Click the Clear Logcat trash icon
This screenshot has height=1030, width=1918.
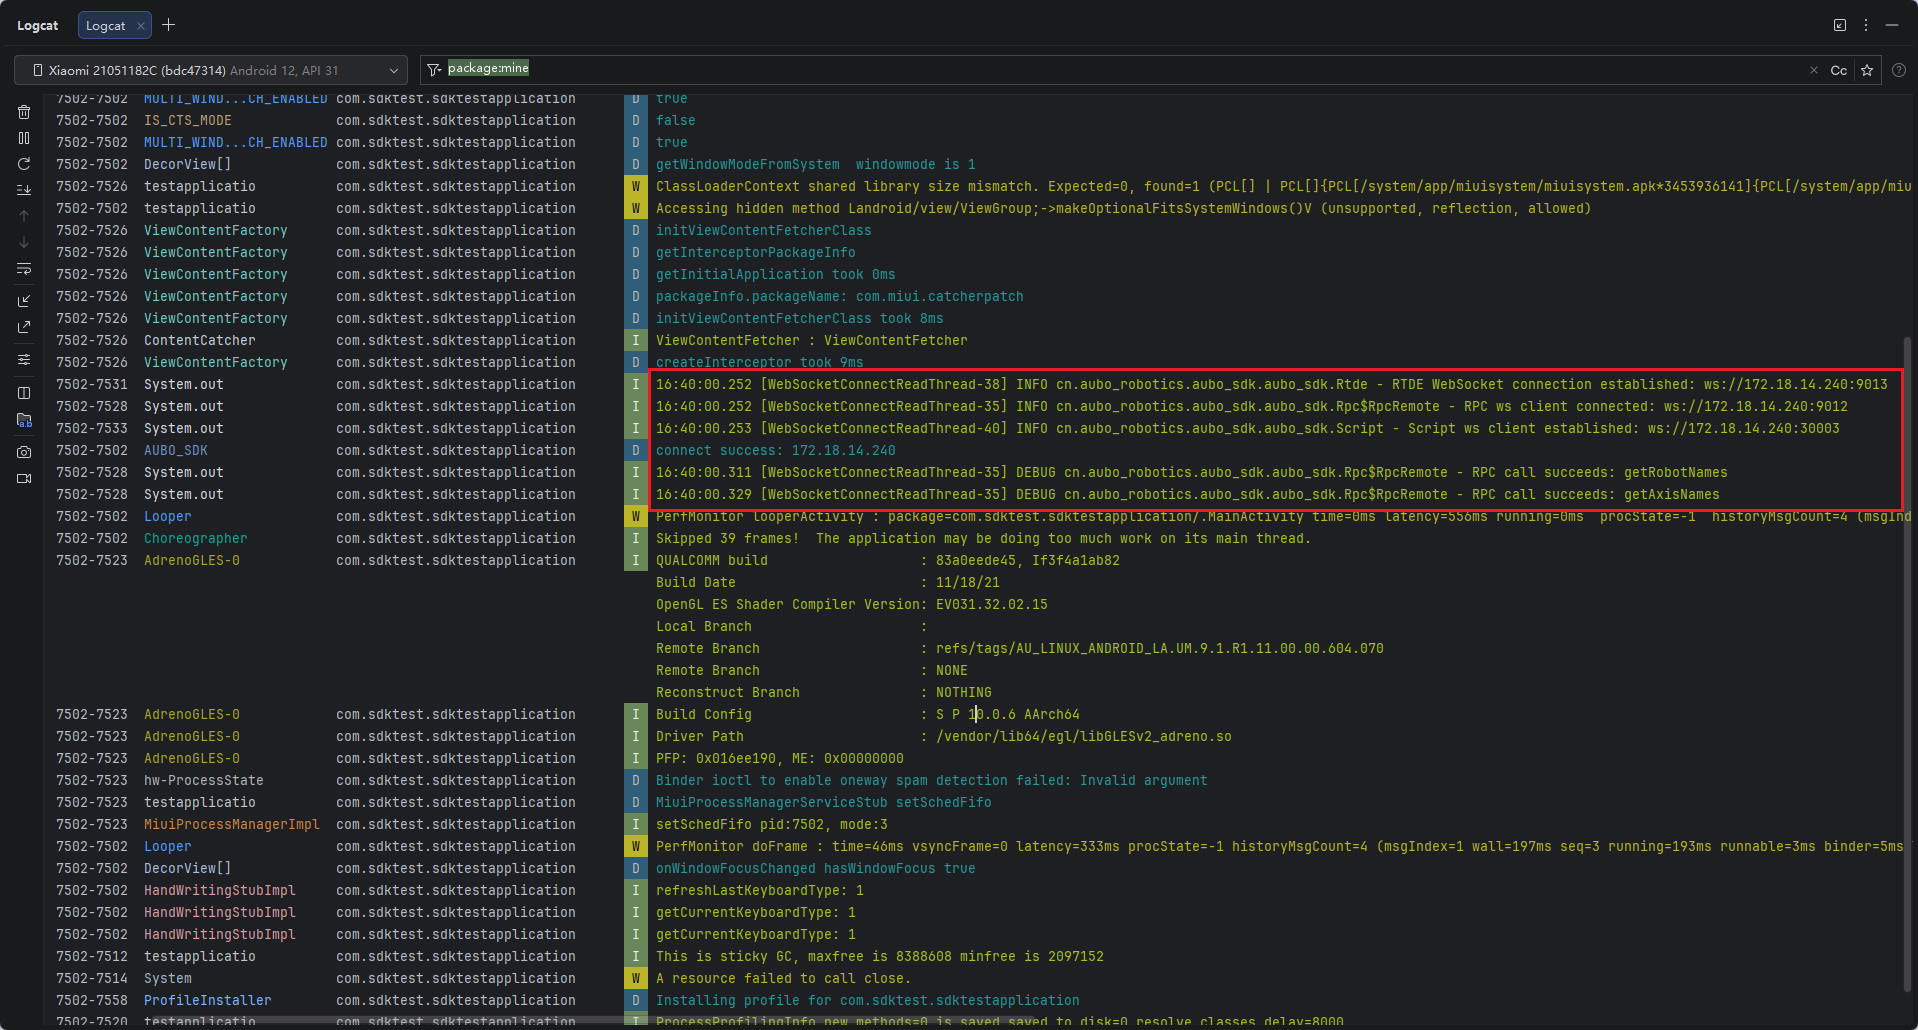[24, 112]
